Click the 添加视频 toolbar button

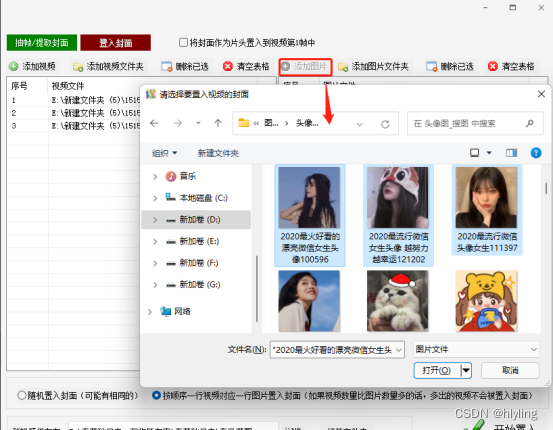[x=32, y=66]
